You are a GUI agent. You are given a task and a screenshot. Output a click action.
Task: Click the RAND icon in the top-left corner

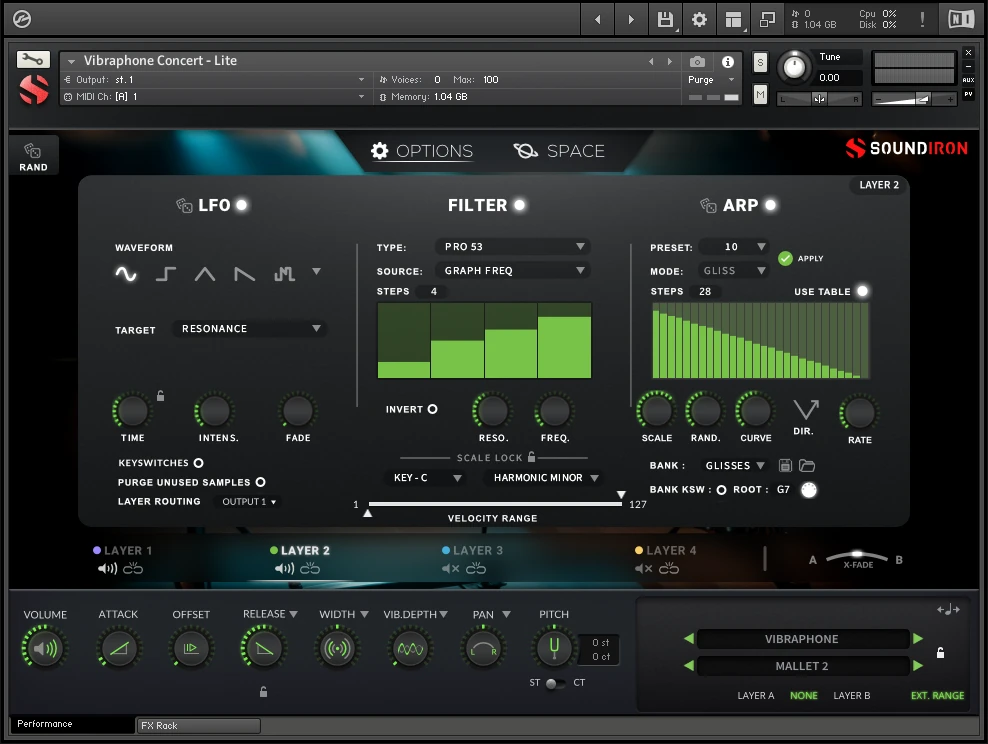(33, 154)
